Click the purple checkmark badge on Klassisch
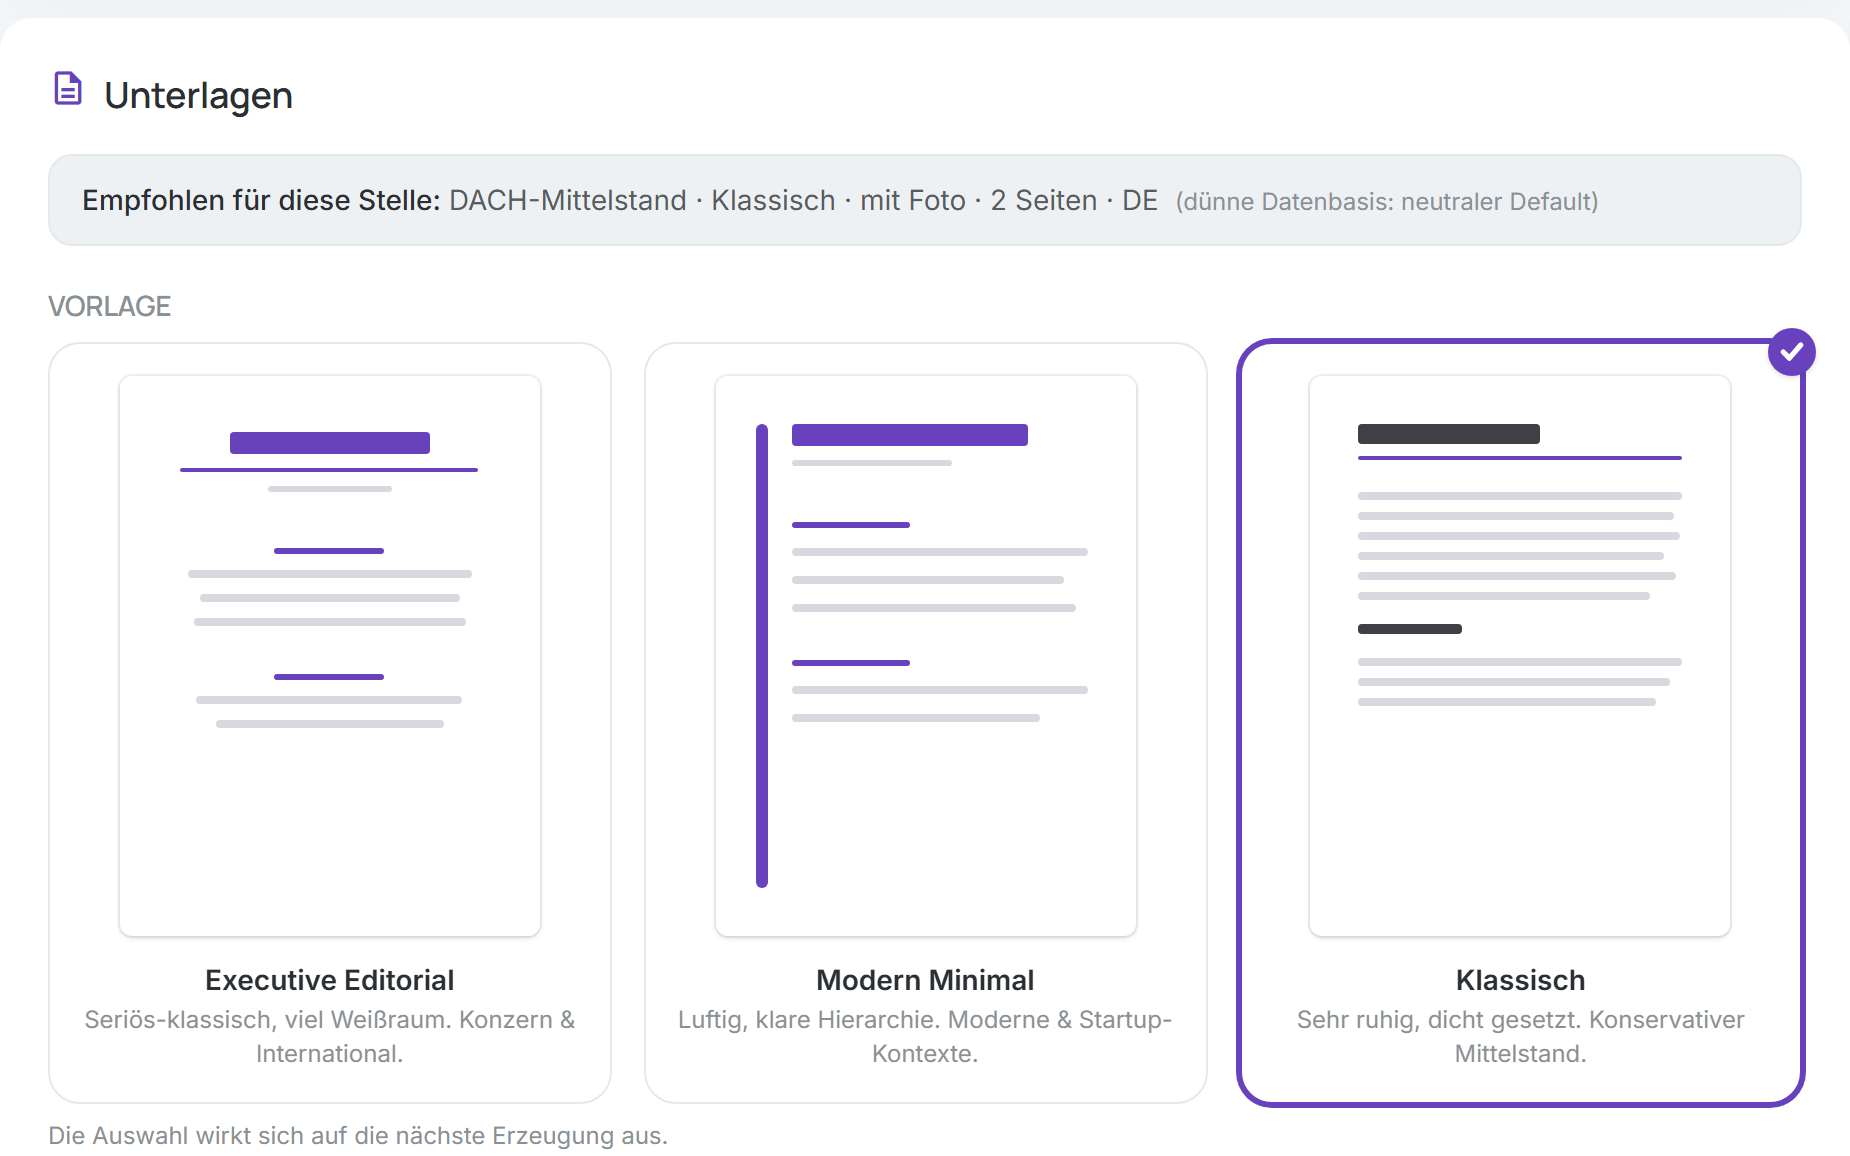 (x=1791, y=352)
